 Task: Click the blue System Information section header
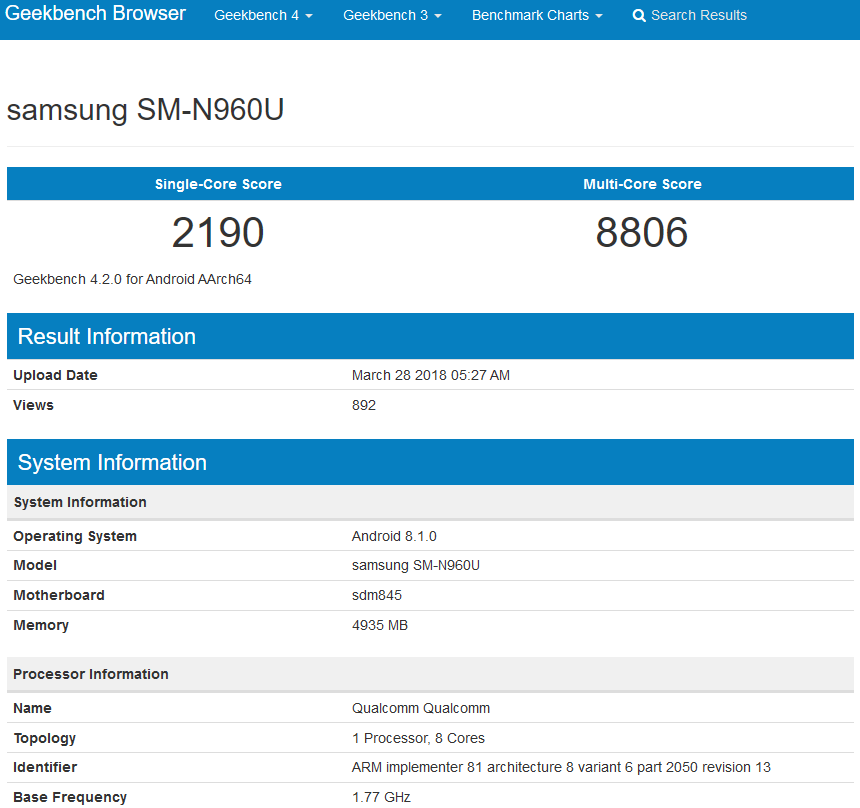(430, 462)
